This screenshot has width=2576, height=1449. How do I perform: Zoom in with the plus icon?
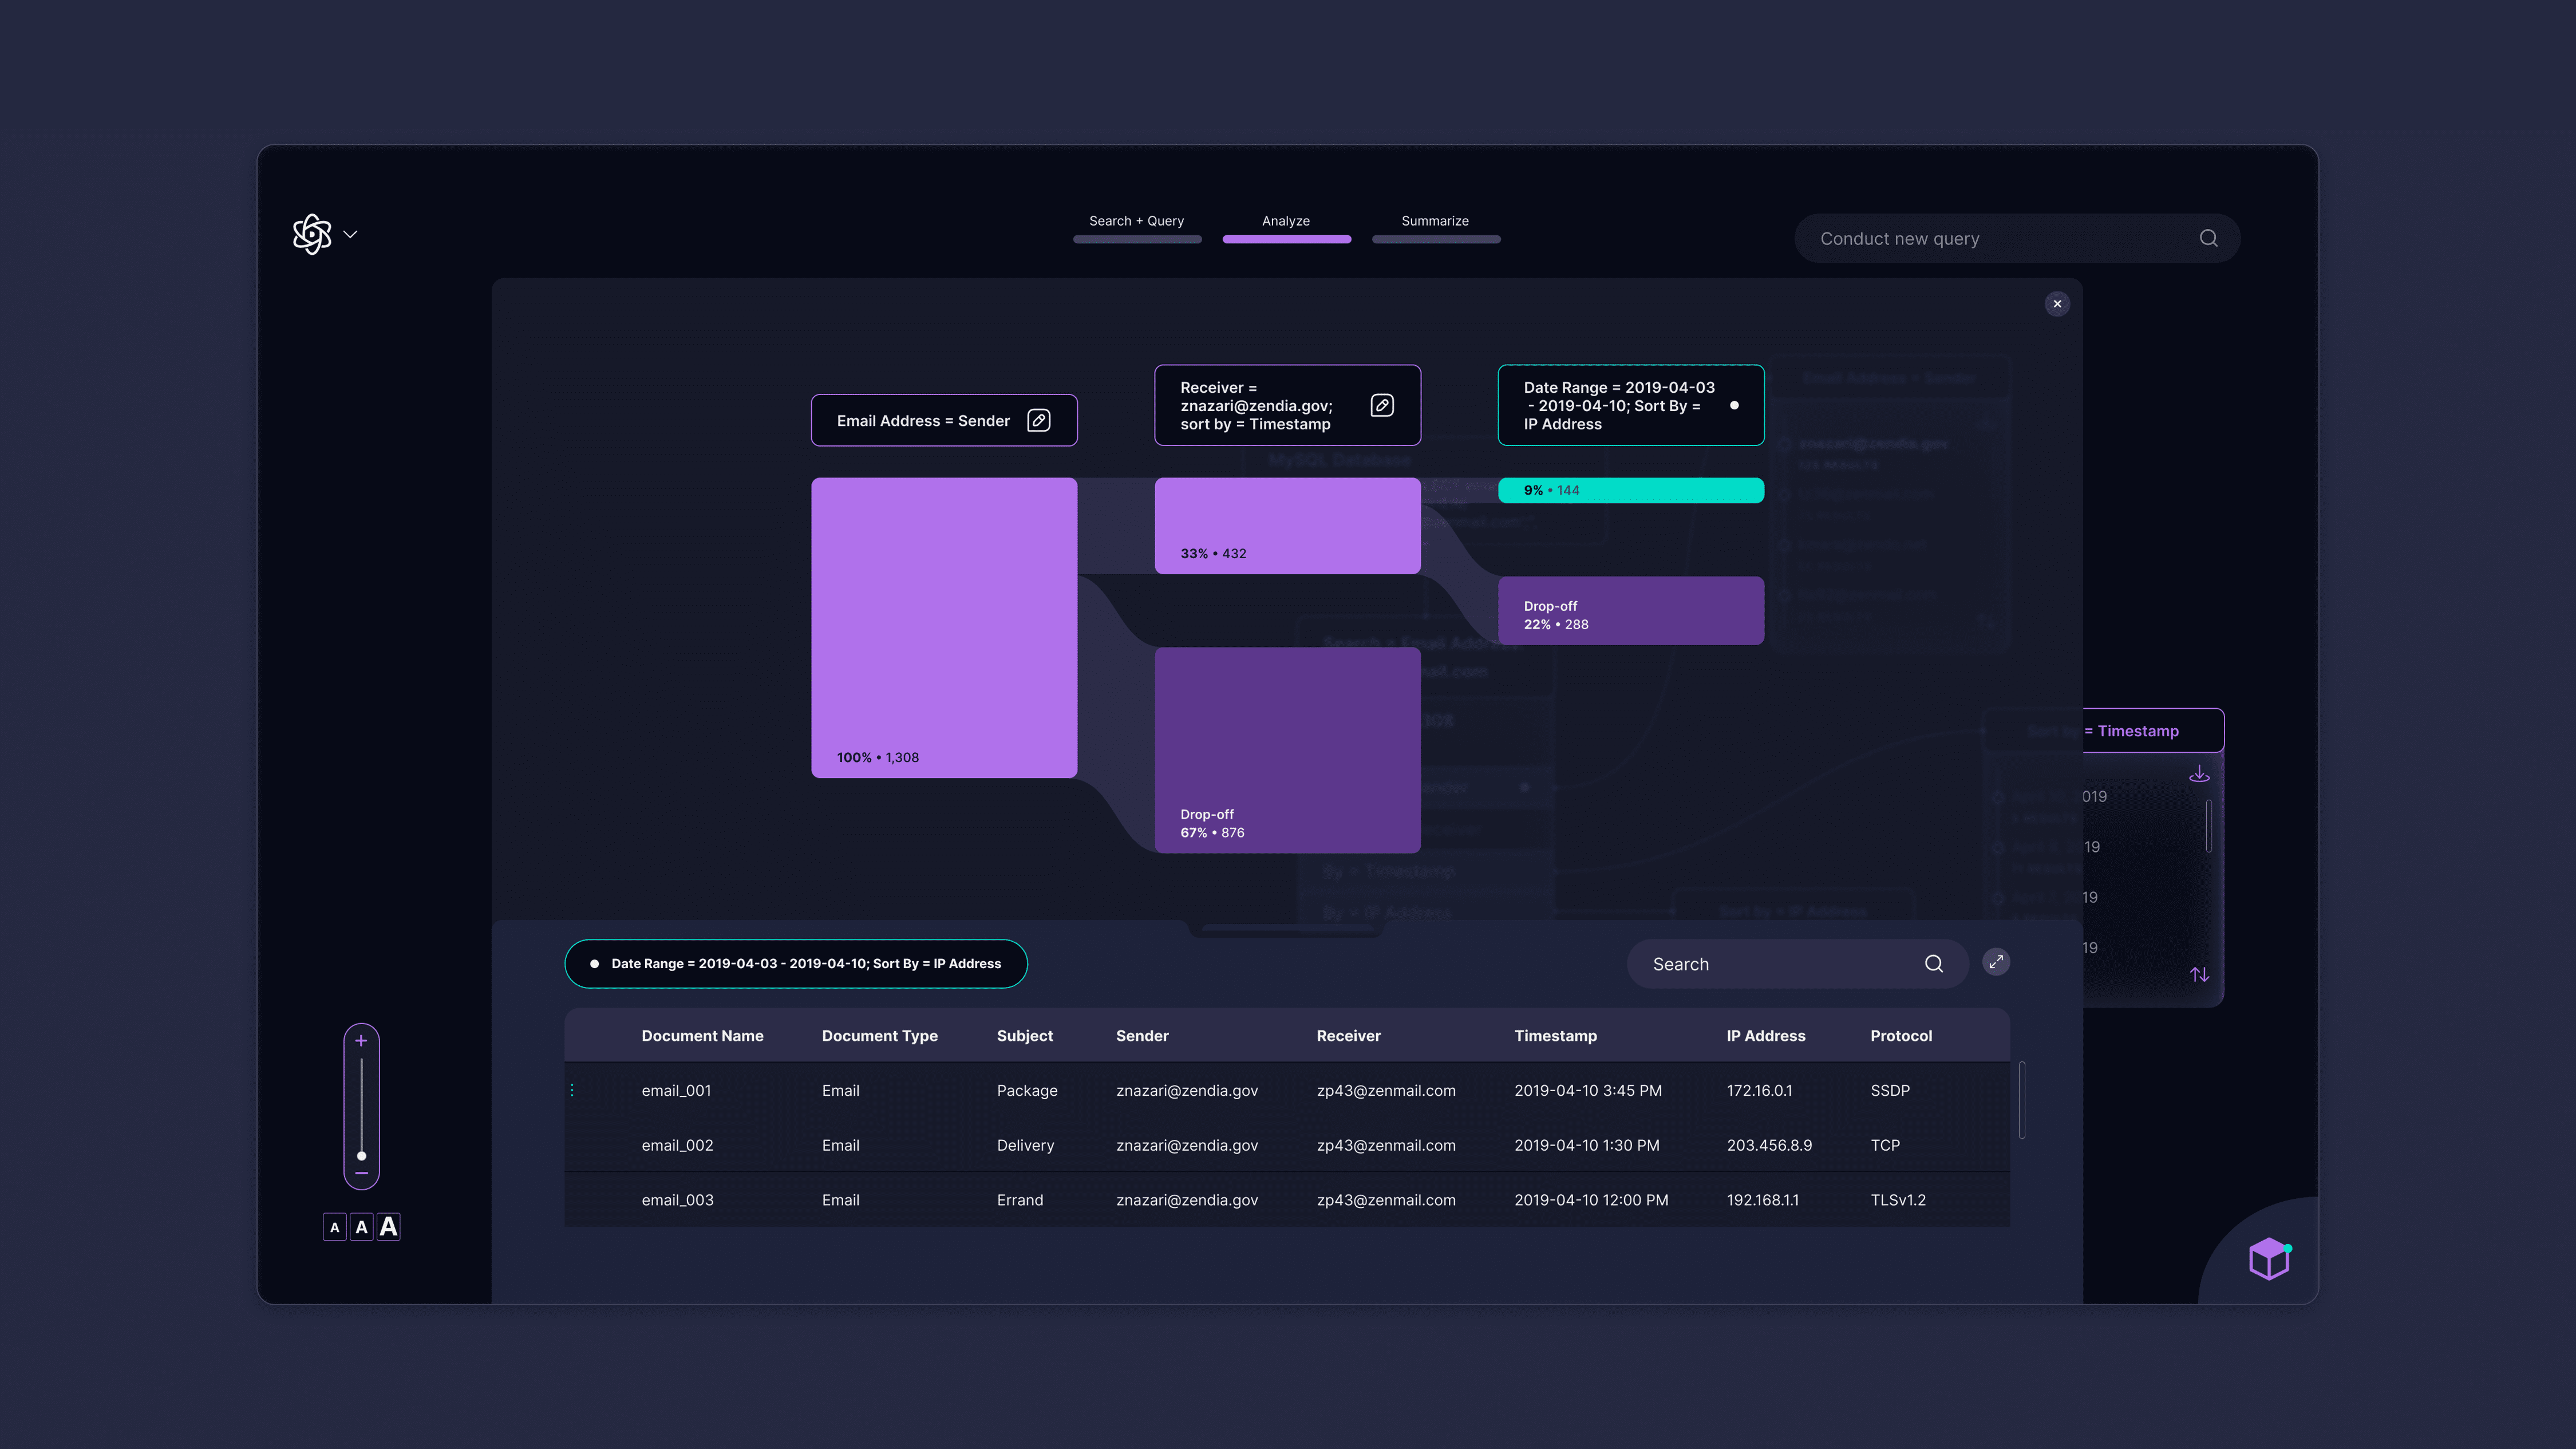coord(361,1041)
